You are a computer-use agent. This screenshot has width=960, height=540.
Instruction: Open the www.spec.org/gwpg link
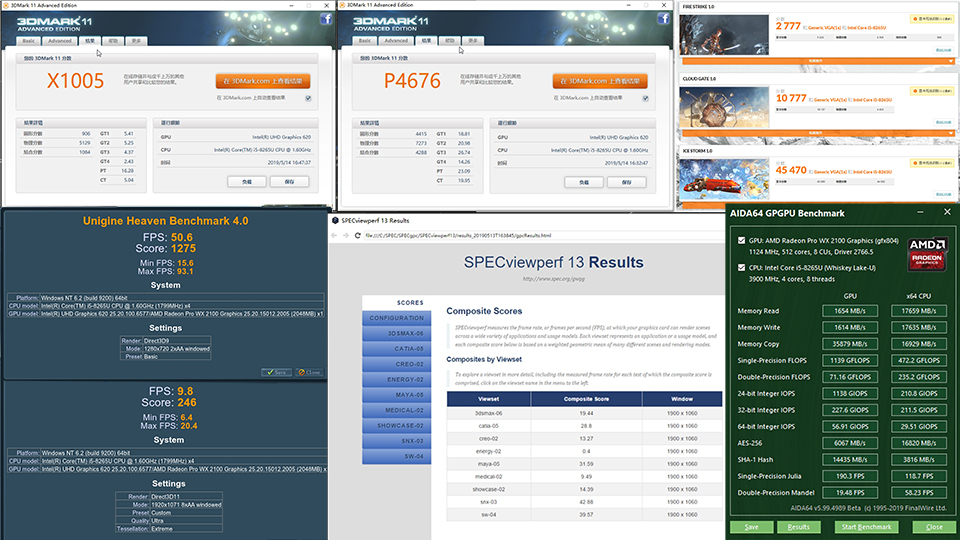coord(553,279)
